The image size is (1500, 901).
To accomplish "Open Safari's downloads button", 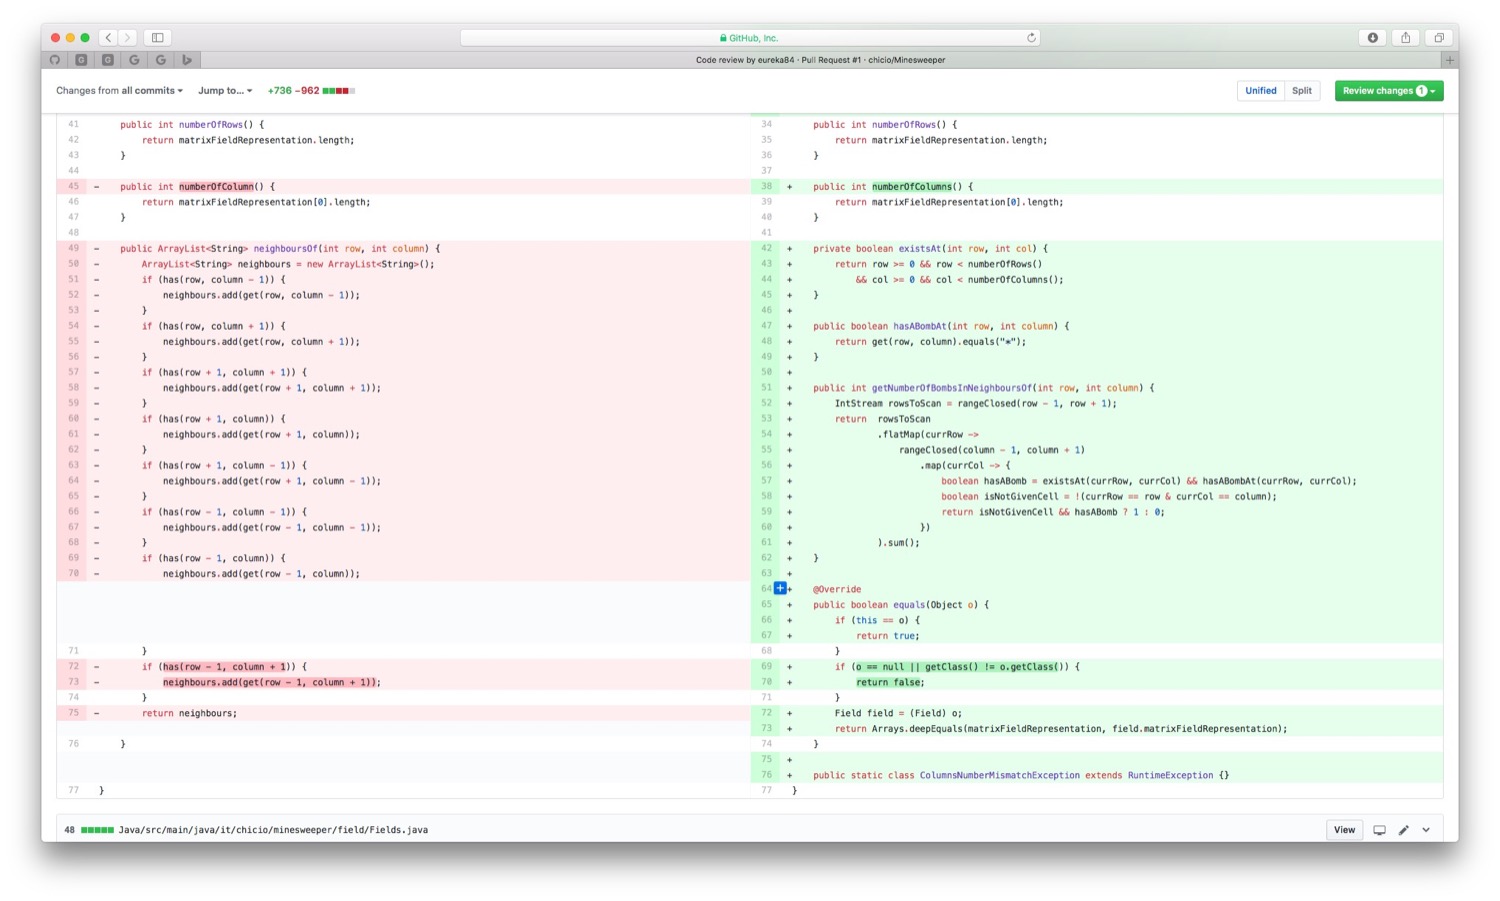I will 1372,38.
